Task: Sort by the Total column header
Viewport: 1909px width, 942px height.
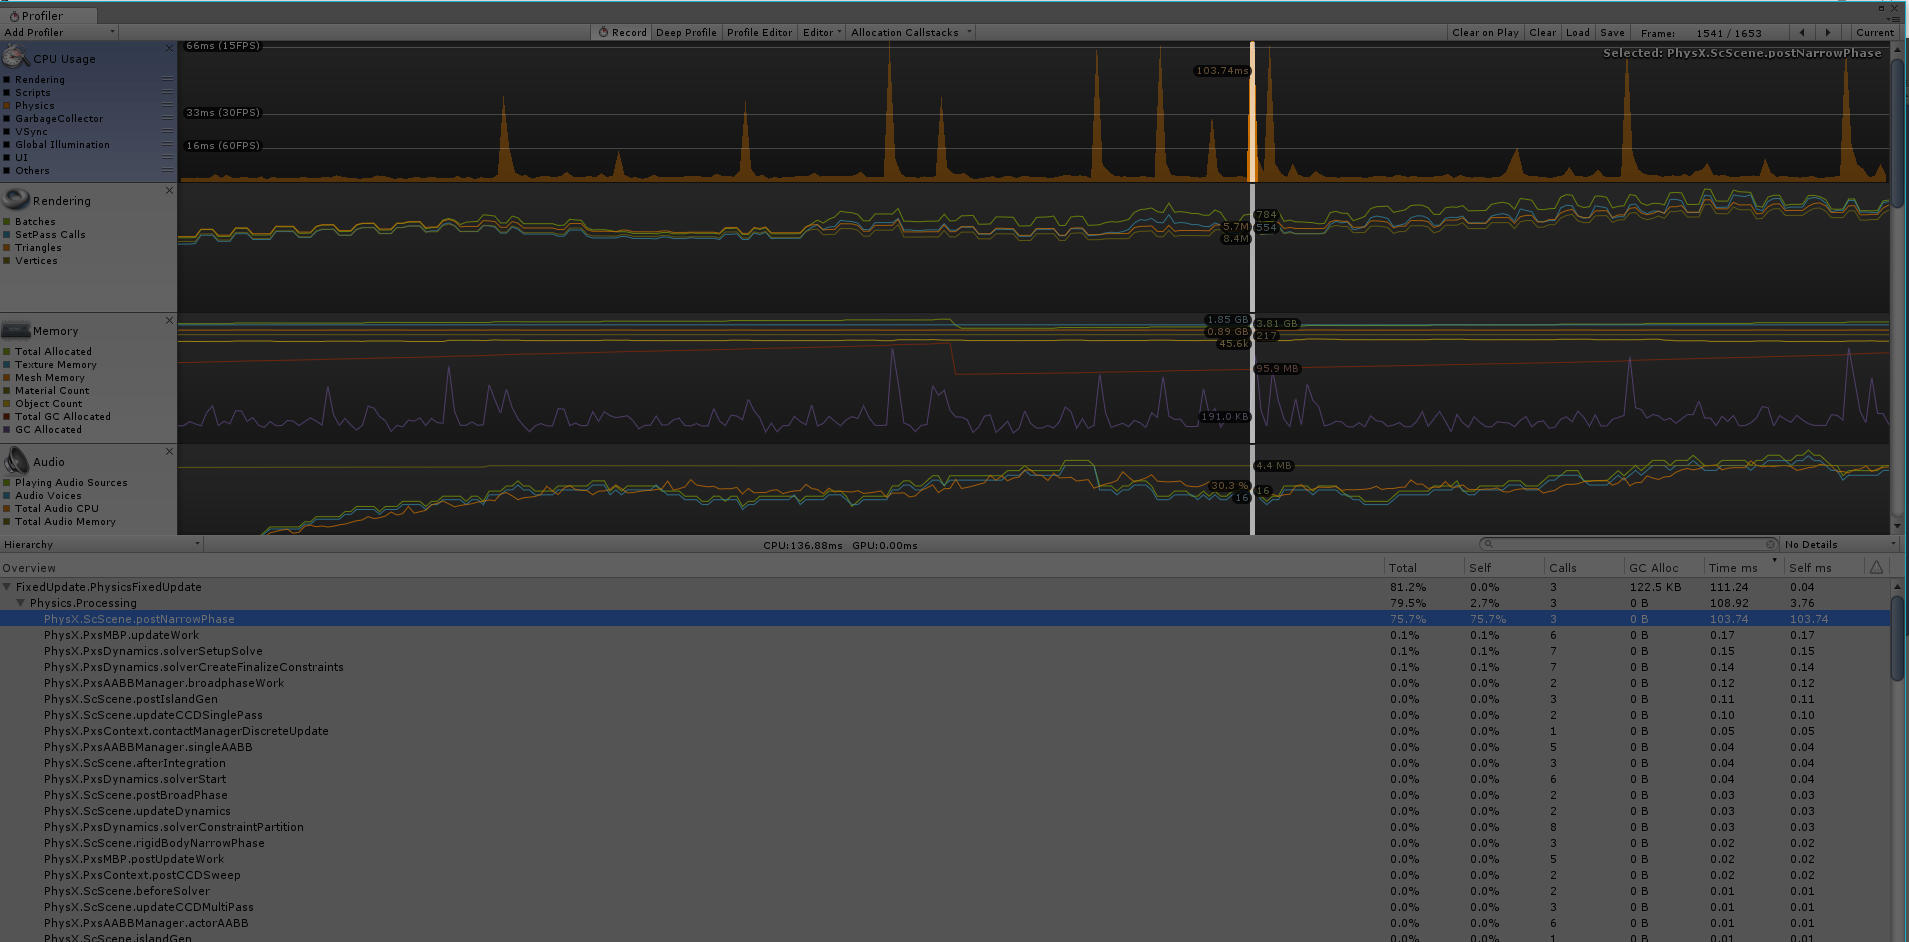Action: pos(1424,567)
